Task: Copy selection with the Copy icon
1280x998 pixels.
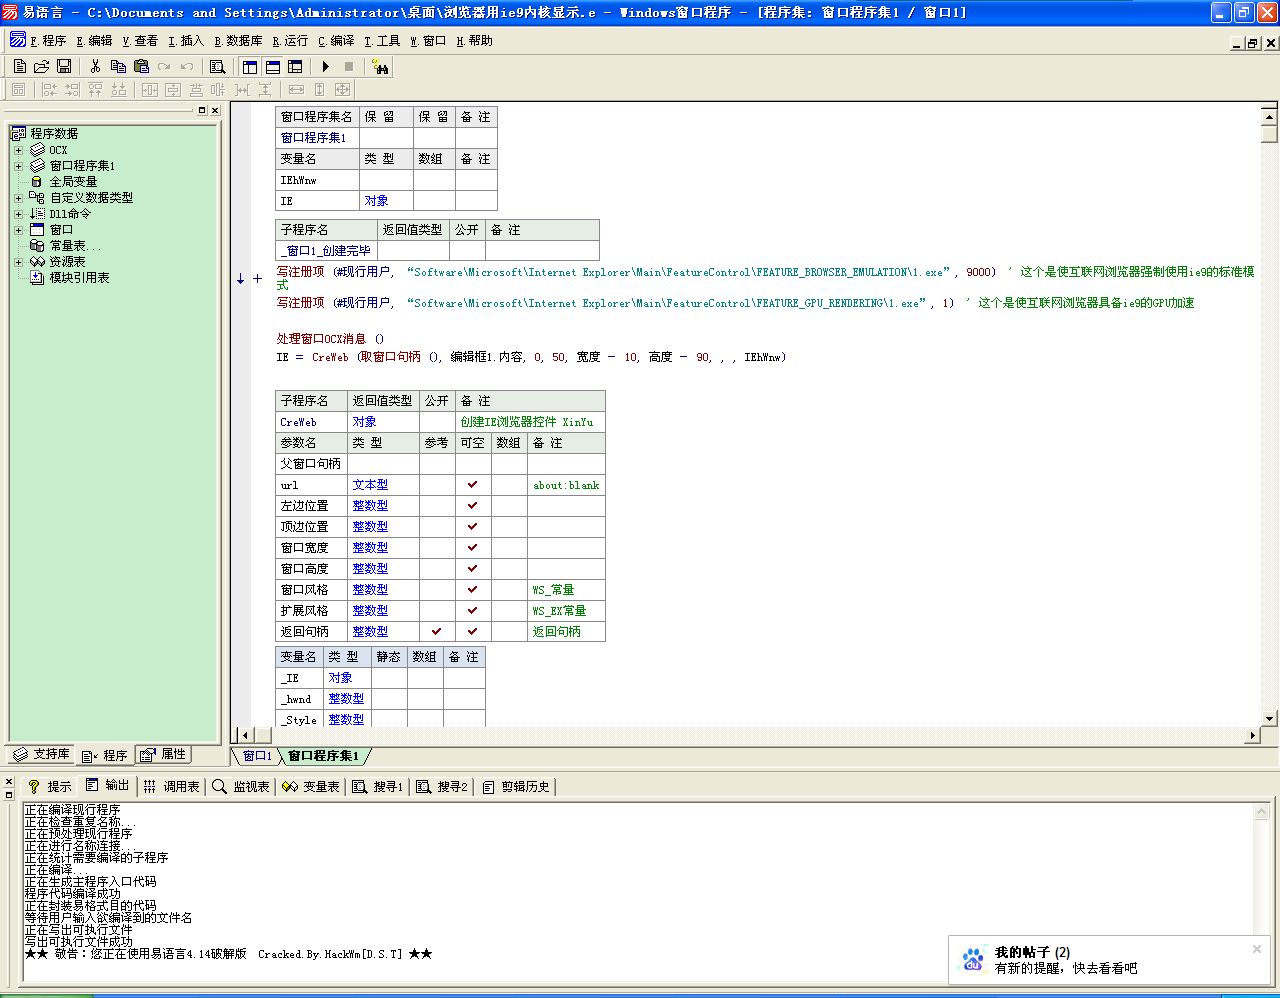Action: coord(118,66)
